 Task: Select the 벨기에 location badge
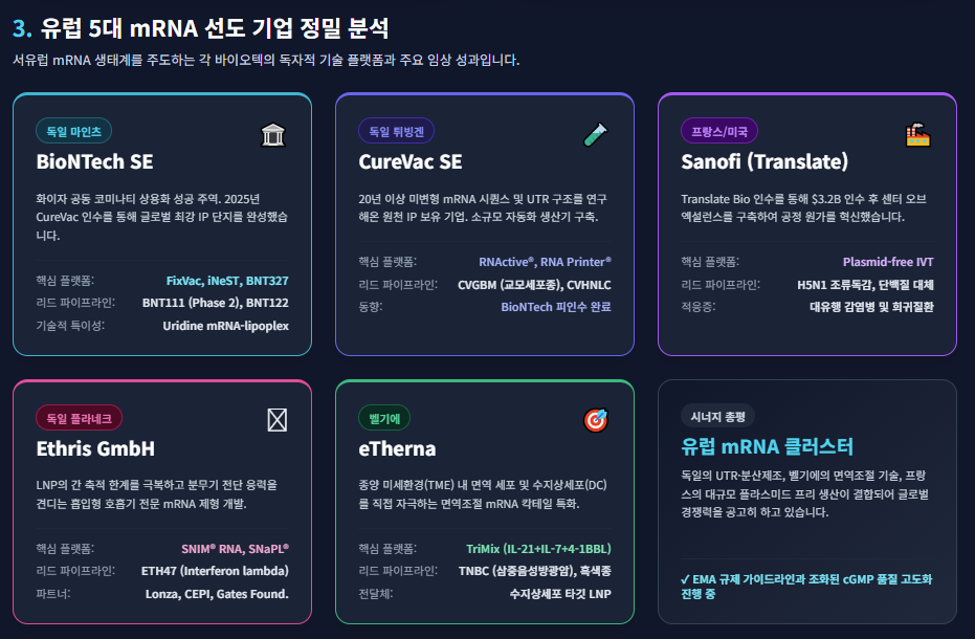click(384, 418)
